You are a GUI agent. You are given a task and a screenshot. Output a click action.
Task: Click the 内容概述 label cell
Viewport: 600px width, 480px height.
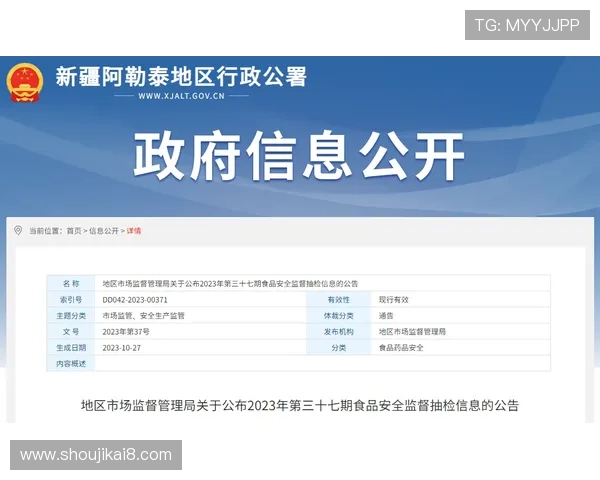click(71, 364)
